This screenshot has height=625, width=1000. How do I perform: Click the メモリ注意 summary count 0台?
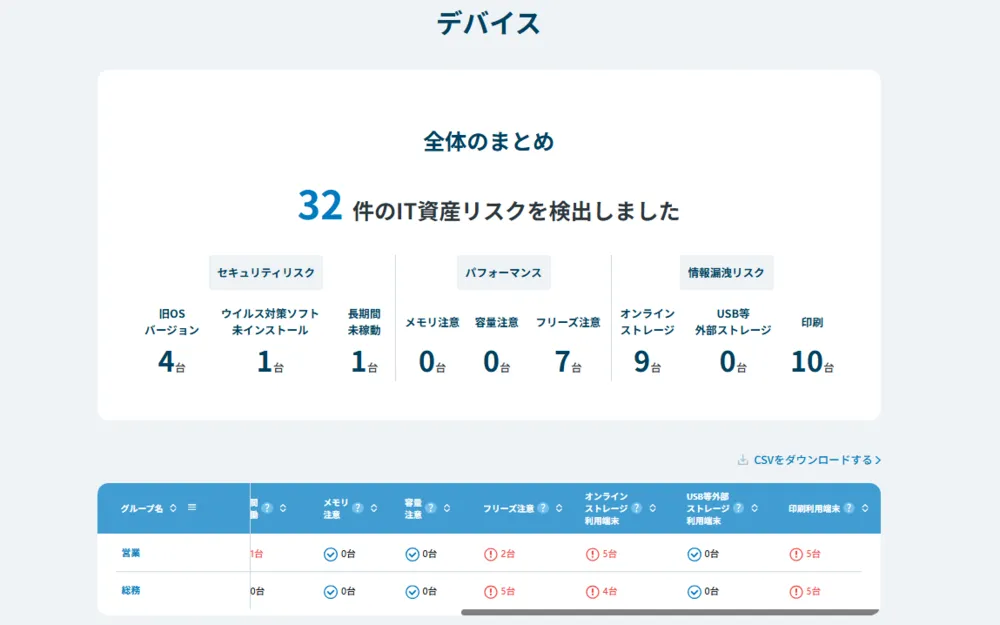[432, 362]
